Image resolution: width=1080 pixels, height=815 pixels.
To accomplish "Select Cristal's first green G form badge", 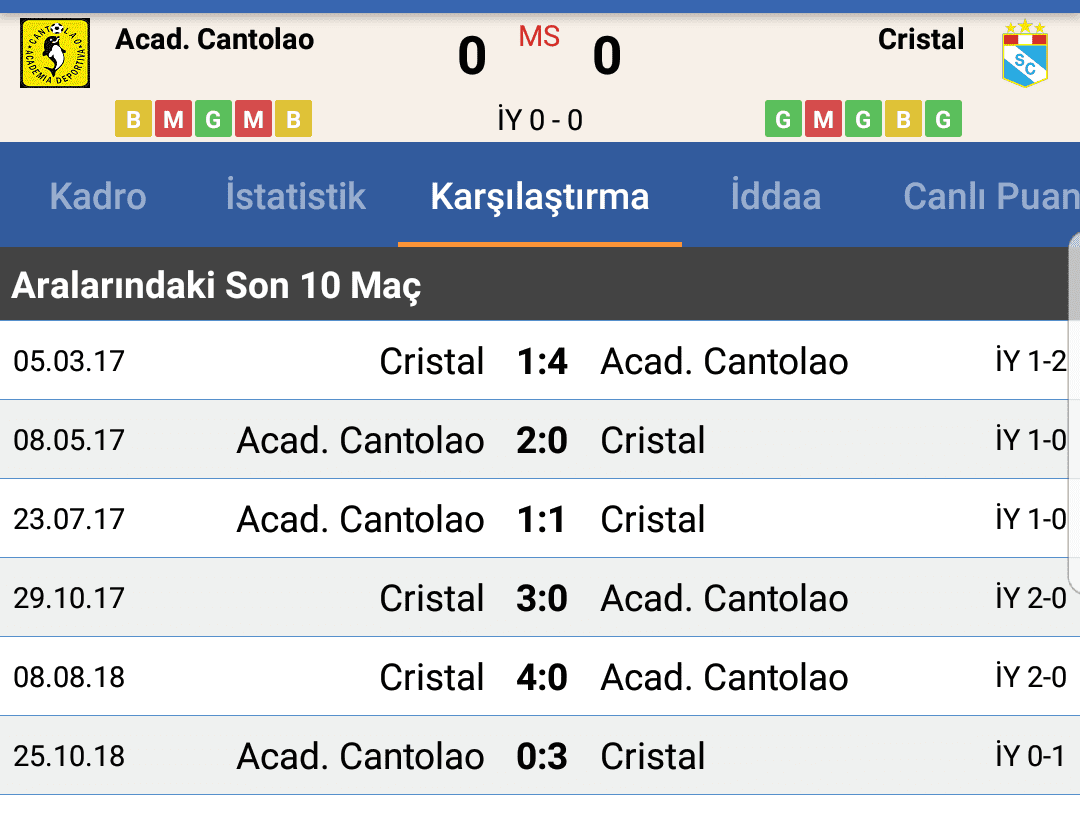I will pos(784,118).
